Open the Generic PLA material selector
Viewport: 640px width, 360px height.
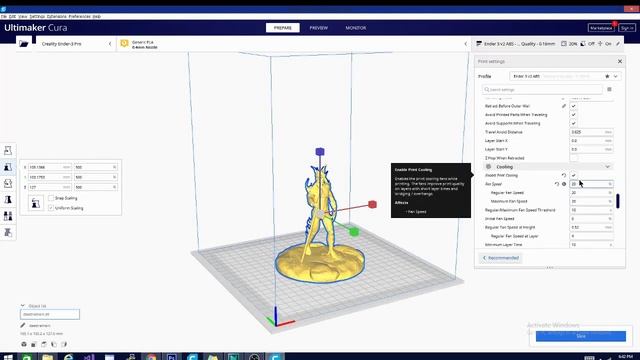pos(293,44)
